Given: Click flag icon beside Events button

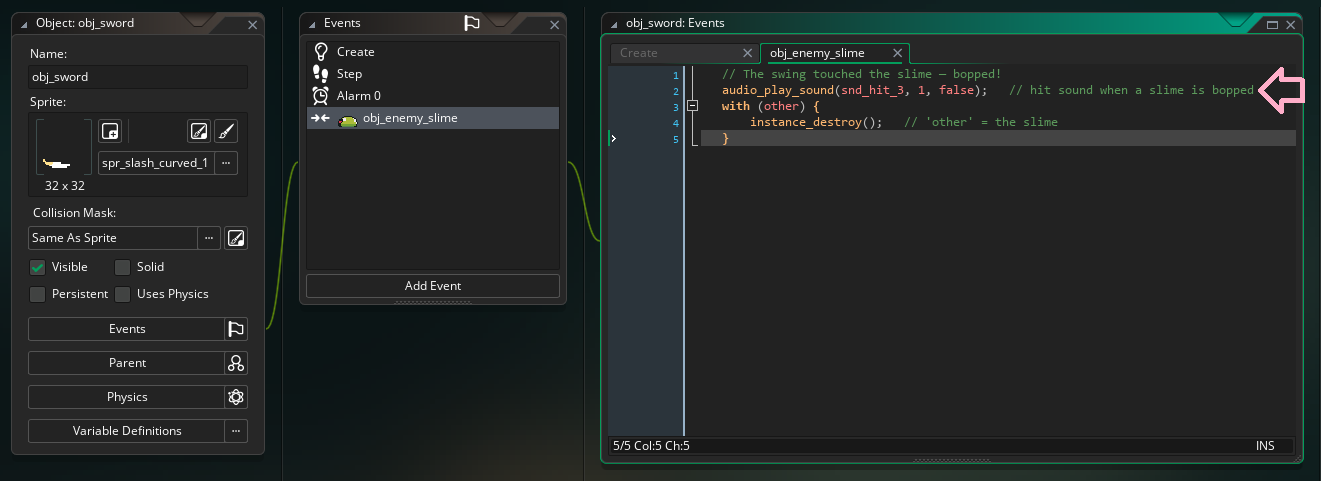Looking at the screenshot, I should (x=236, y=329).
